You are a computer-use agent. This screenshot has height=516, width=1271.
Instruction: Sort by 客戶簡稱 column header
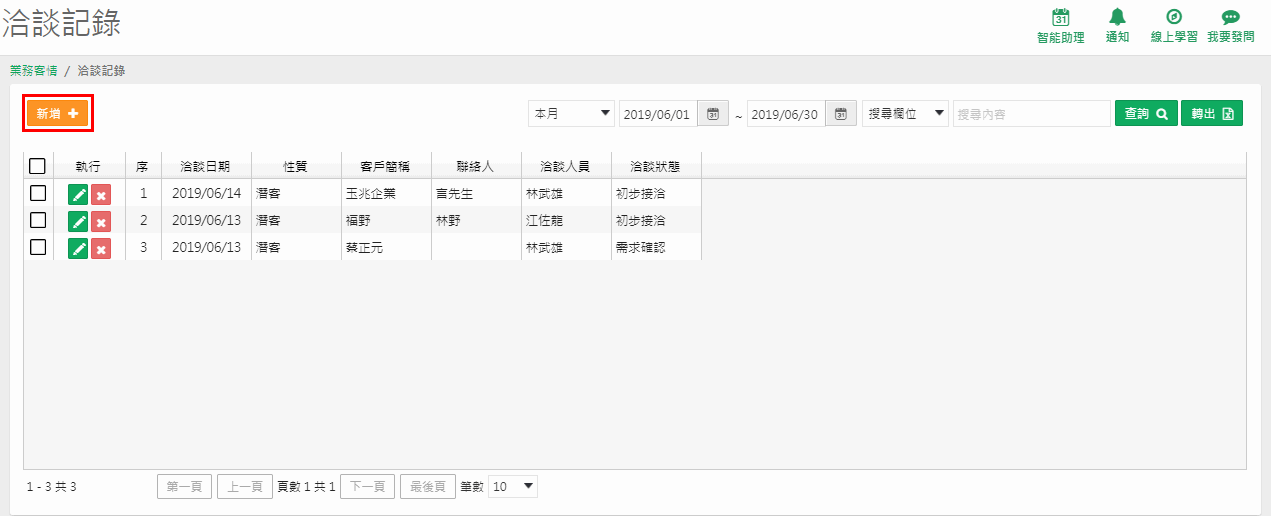(x=386, y=166)
